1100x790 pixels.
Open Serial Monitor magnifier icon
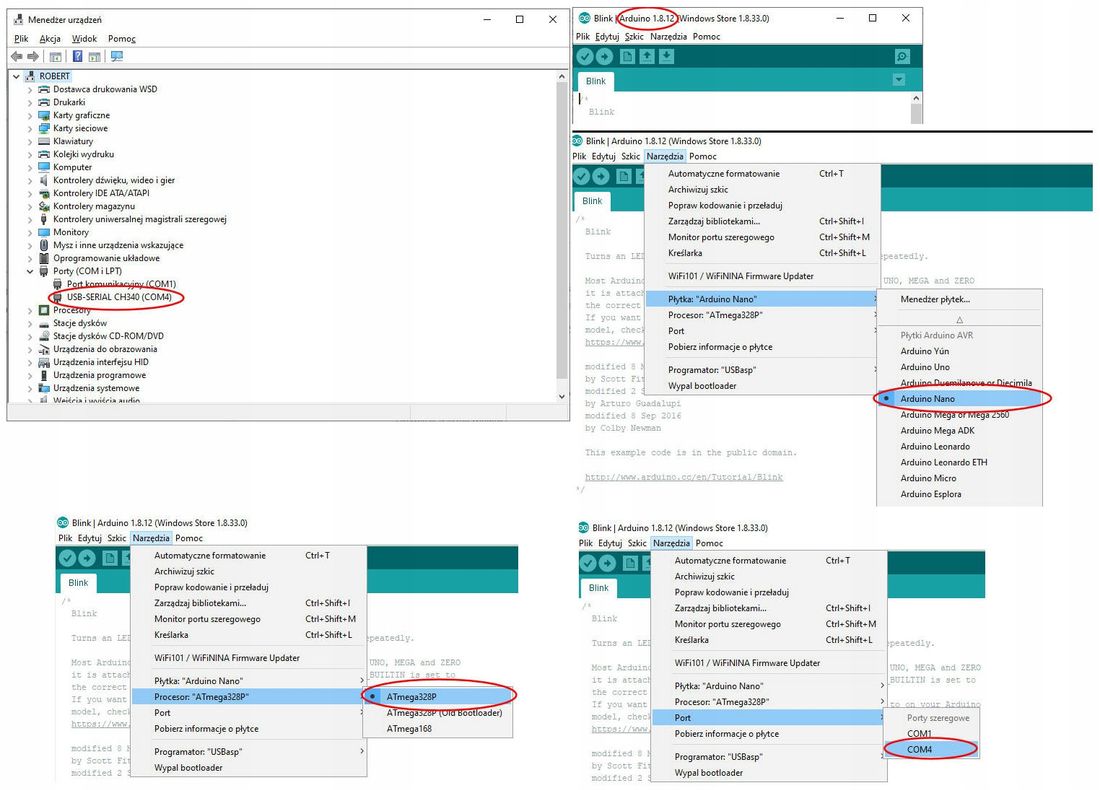click(x=902, y=57)
